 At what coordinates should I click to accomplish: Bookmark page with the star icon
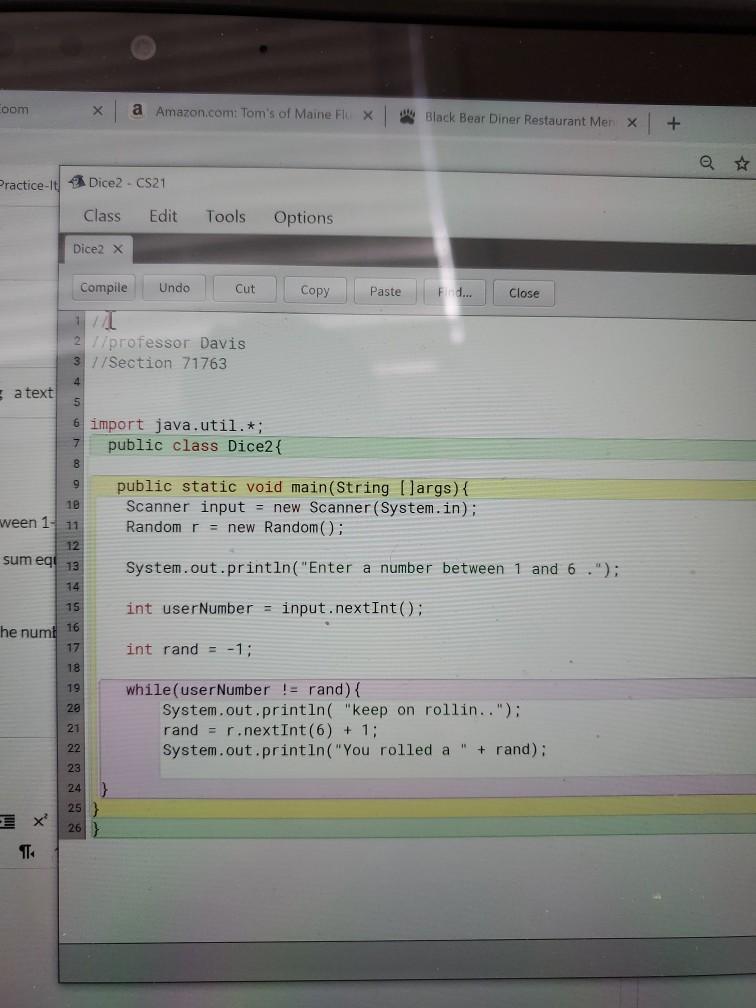742,163
